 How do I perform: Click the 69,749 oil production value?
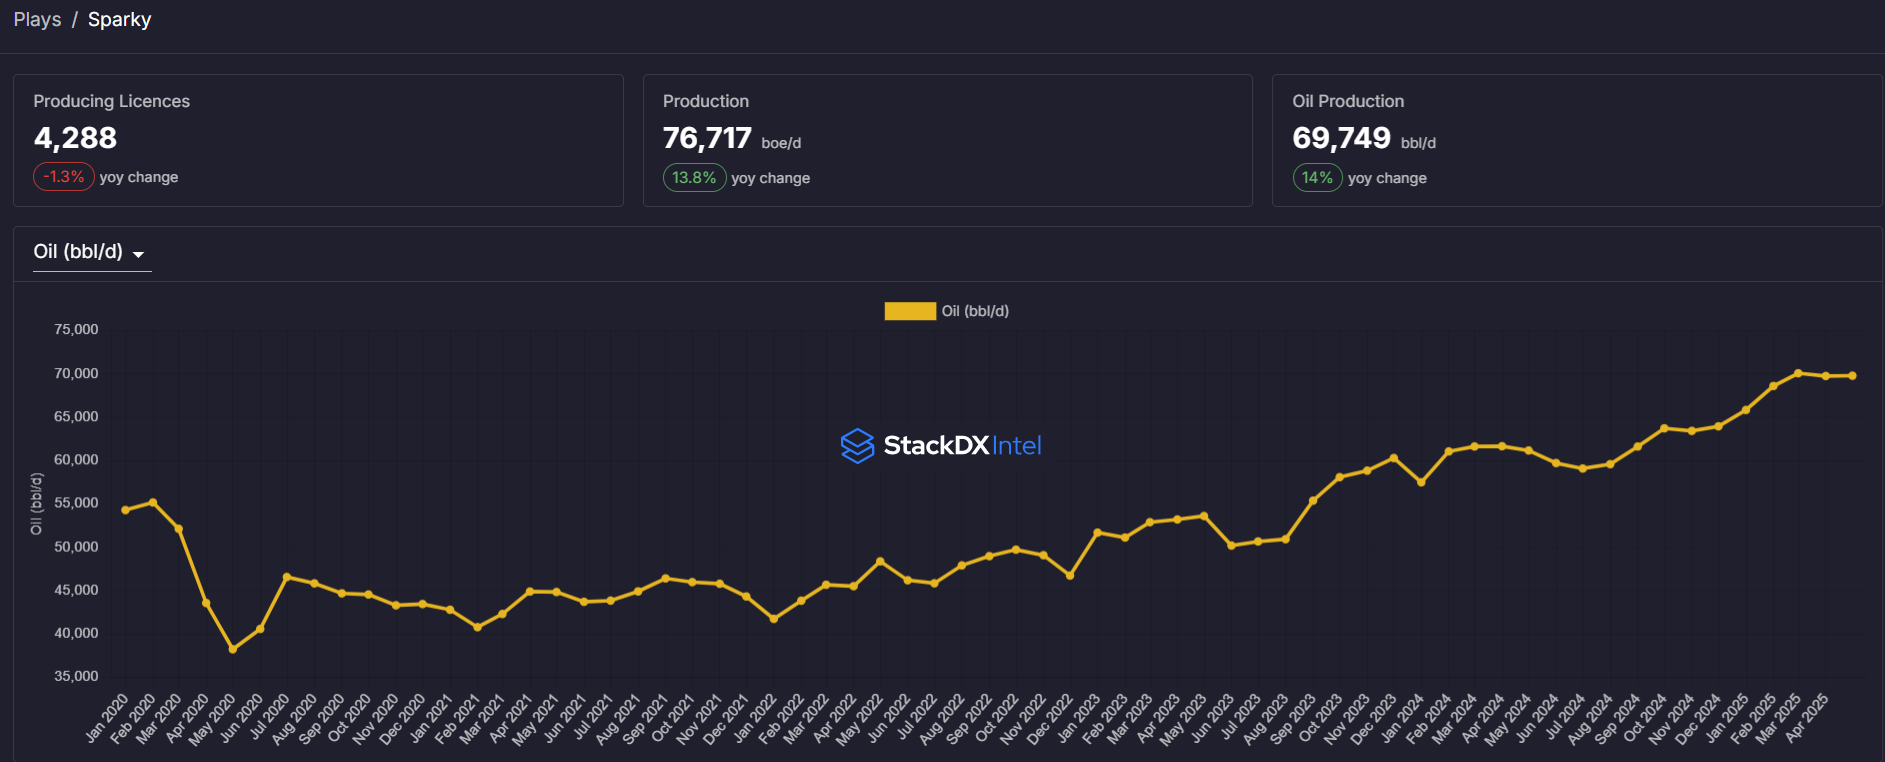point(1341,138)
